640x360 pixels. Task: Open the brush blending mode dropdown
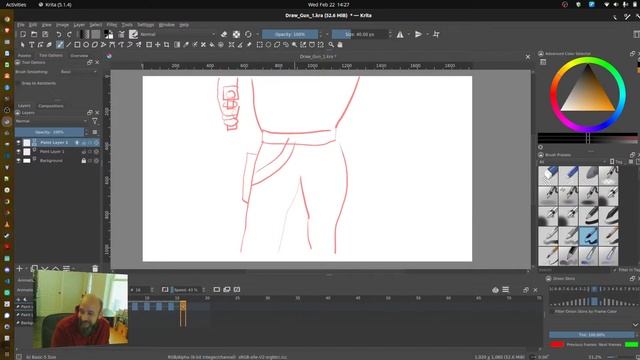(x=177, y=34)
